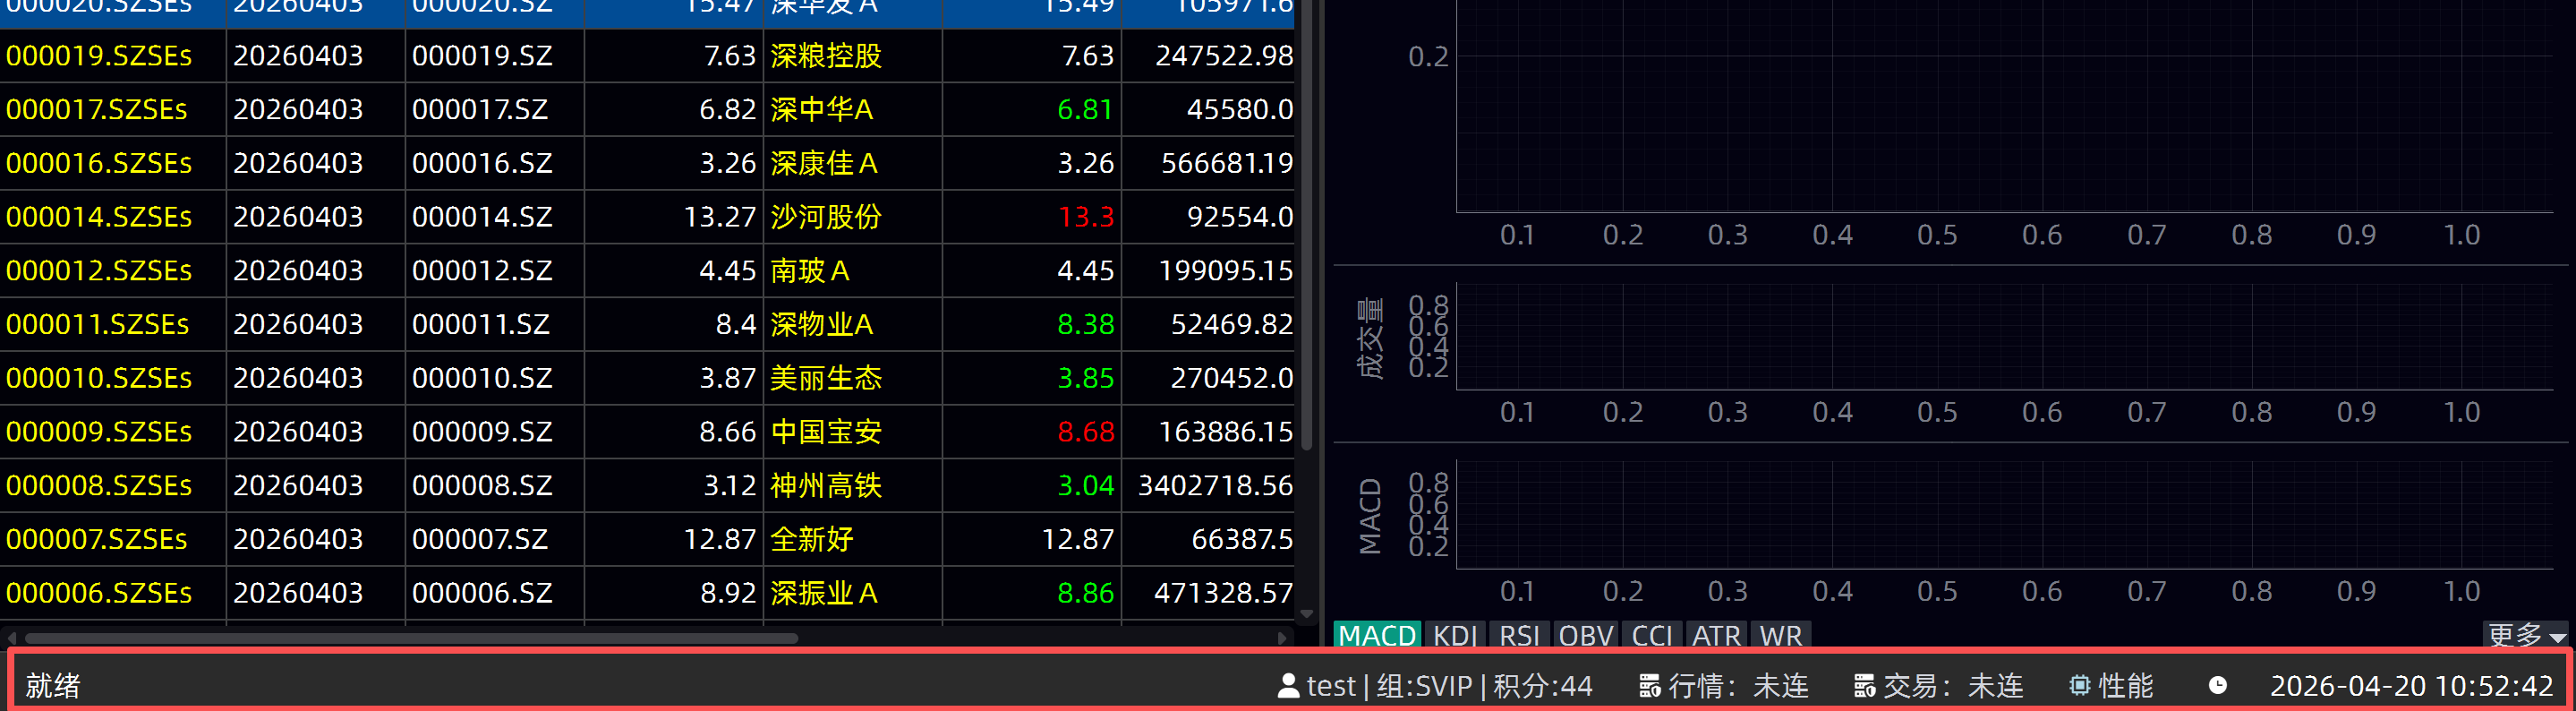Select the 000014.SZSEs row
Screen dimensions: 2576x711
point(98,217)
